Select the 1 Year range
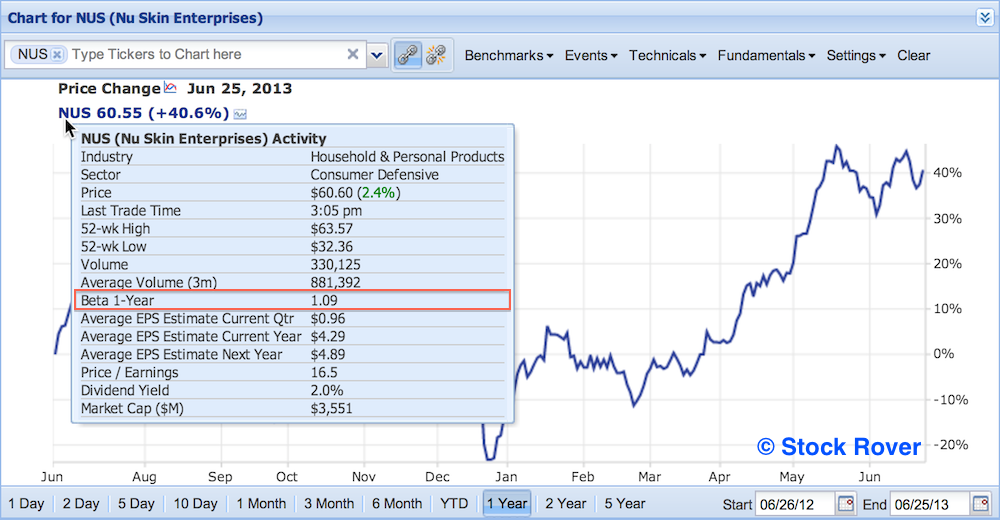The height and width of the screenshot is (520, 1000). (x=507, y=503)
